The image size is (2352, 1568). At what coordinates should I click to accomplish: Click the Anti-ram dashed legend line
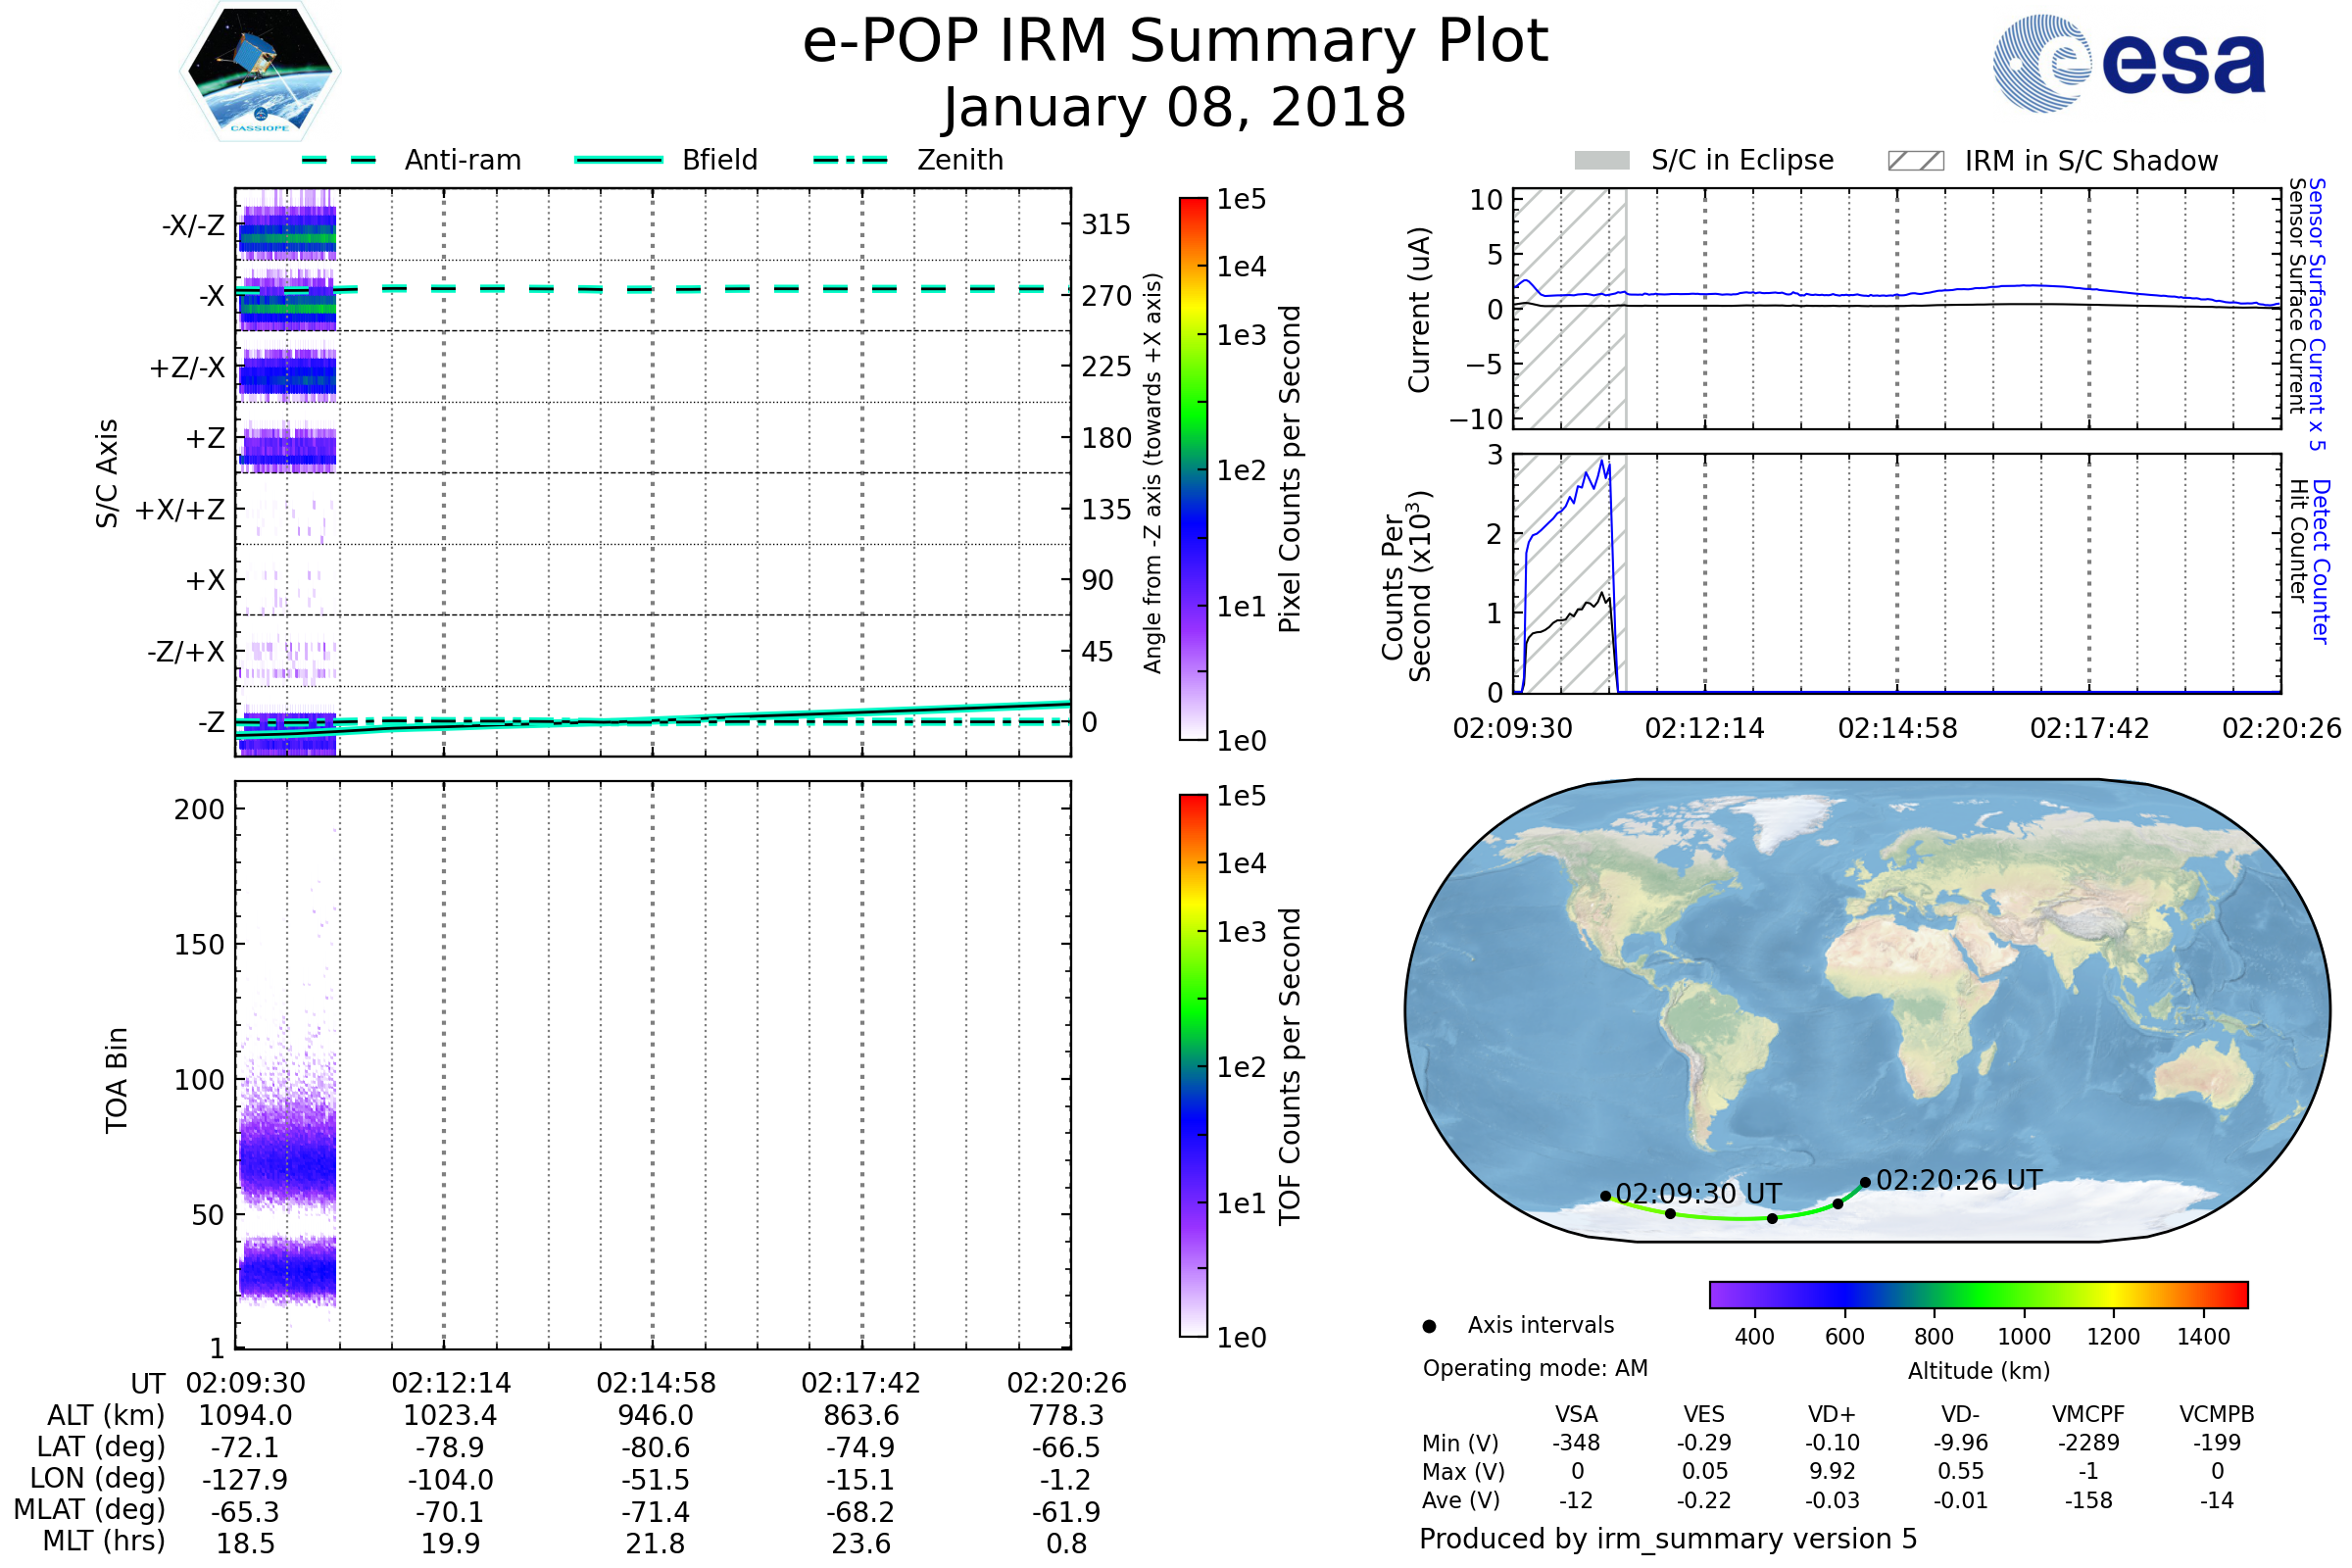(339, 160)
